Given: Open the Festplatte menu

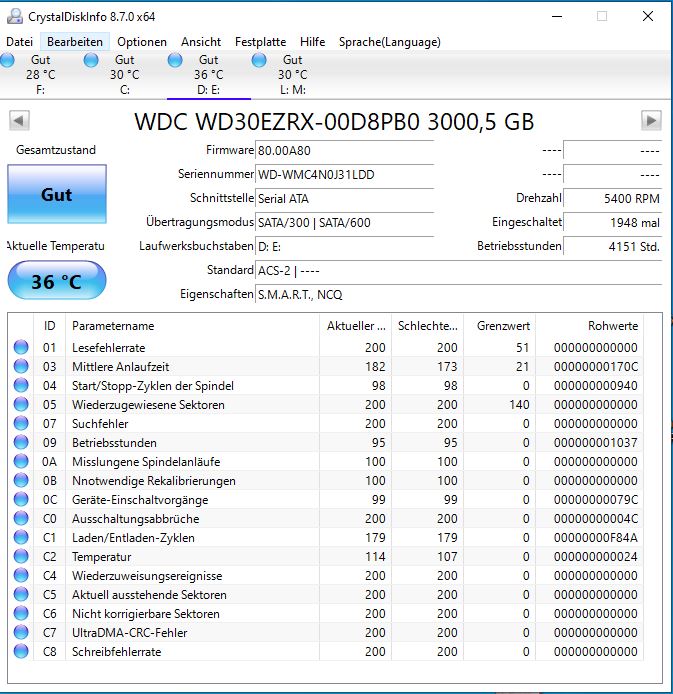Looking at the screenshot, I should (x=261, y=42).
